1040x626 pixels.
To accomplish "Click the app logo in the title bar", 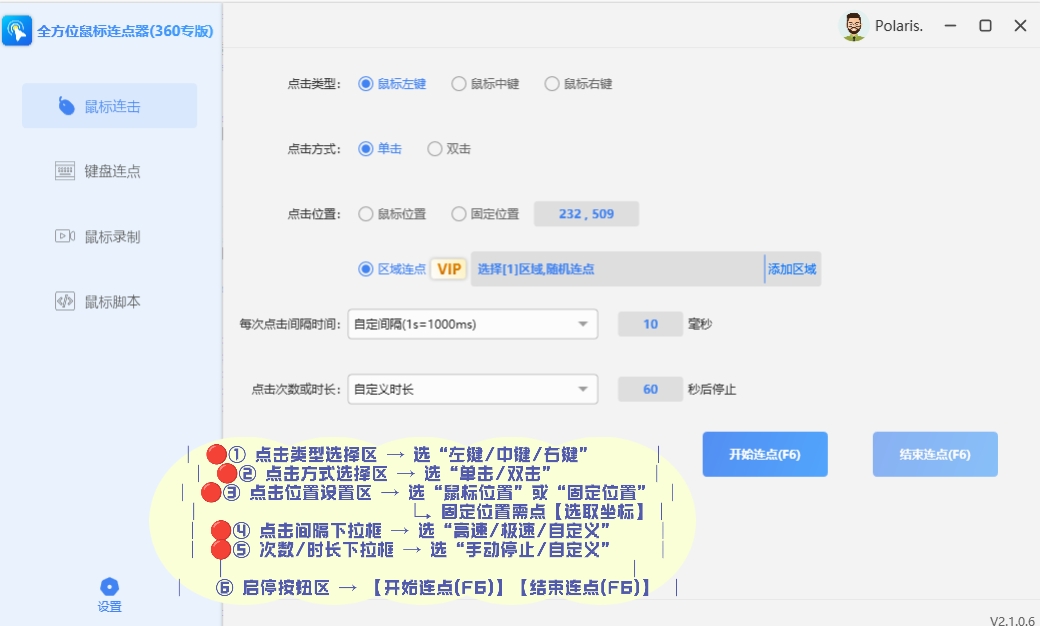I will (17, 27).
